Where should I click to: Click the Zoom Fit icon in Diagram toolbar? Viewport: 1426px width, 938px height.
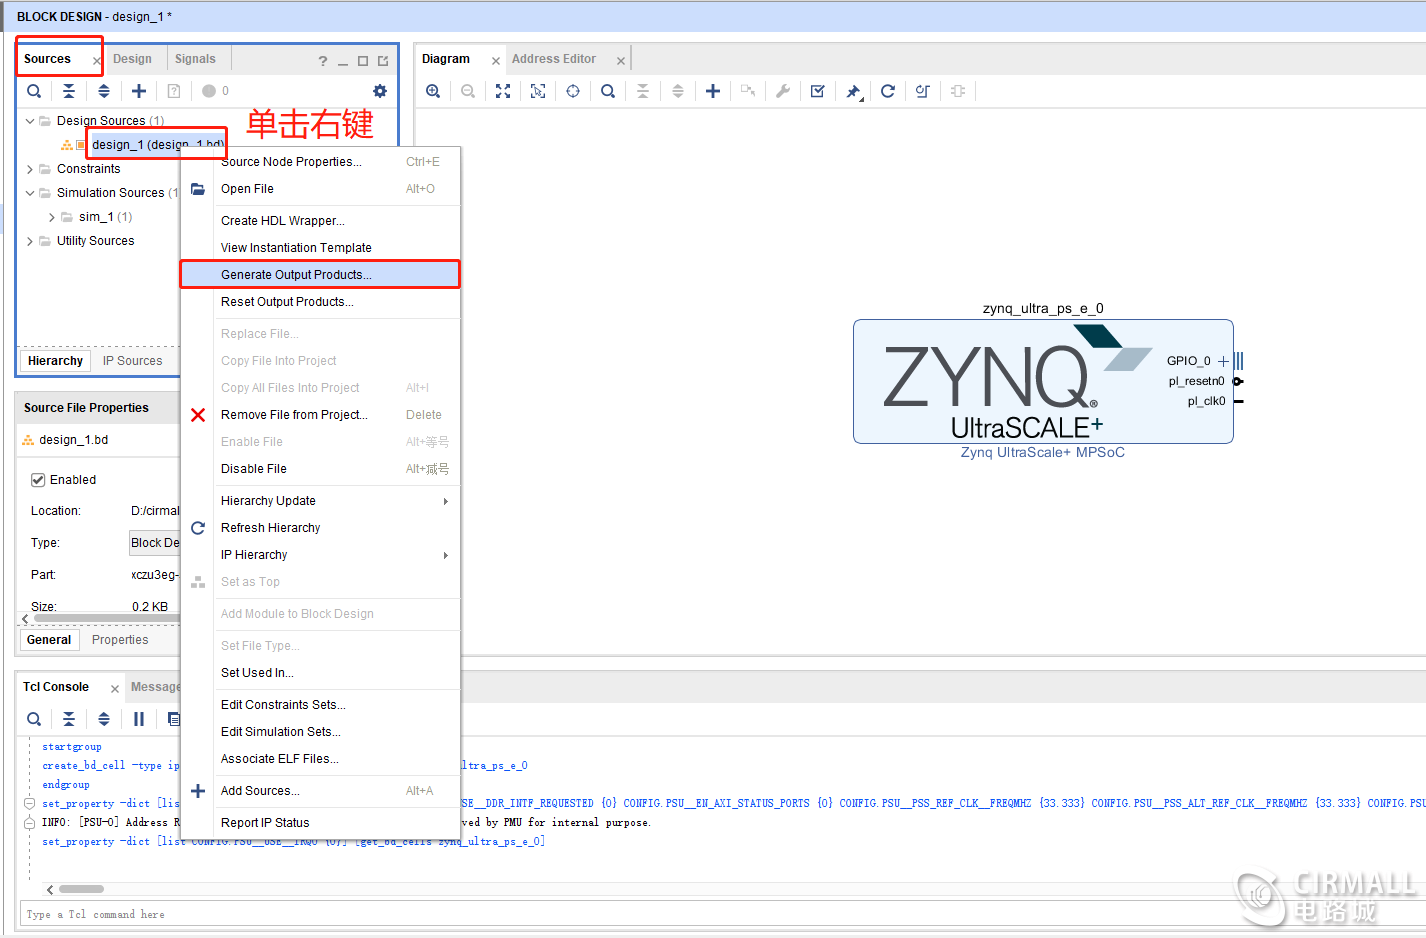(x=503, y=91)
